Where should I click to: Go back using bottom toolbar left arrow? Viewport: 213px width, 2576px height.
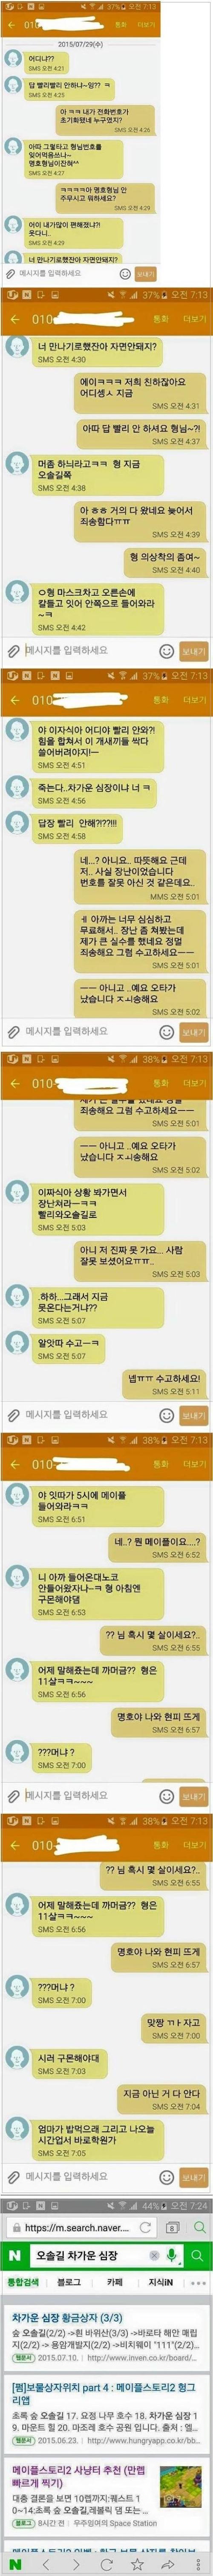(46, 2565)
